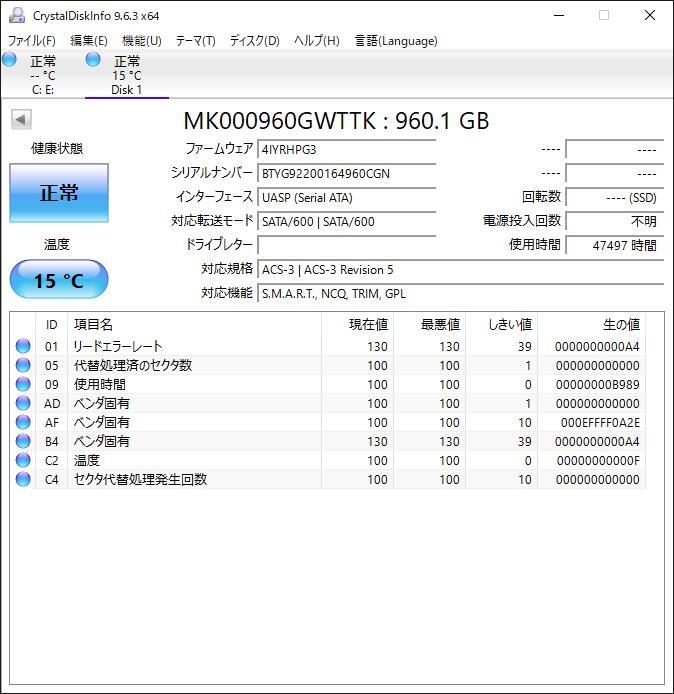
Task: Click status orb for C: E: disk
Action: click(9, 59)
